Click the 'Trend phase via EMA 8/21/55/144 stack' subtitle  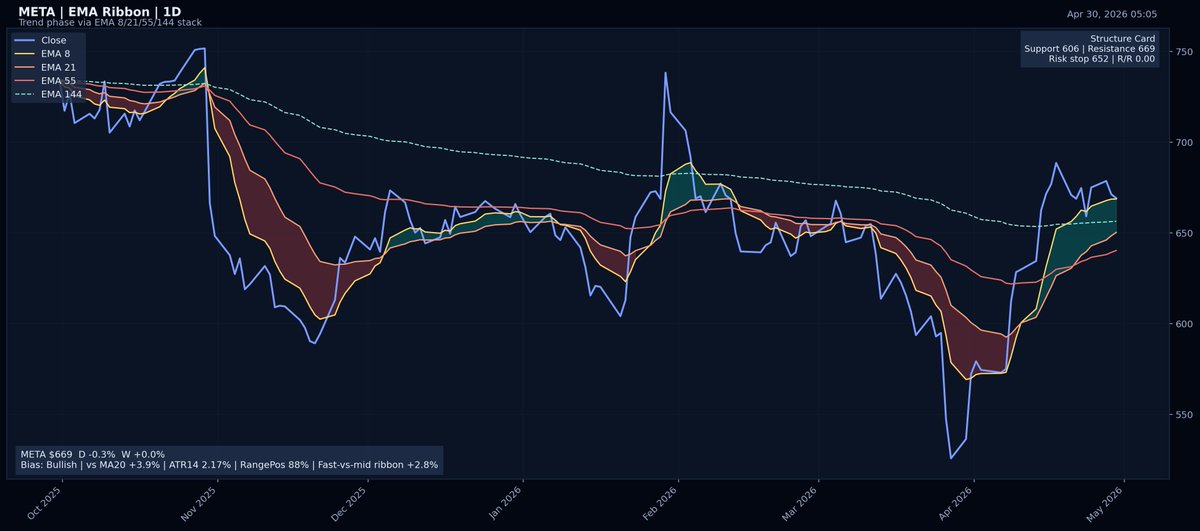[x=108, y=21]
